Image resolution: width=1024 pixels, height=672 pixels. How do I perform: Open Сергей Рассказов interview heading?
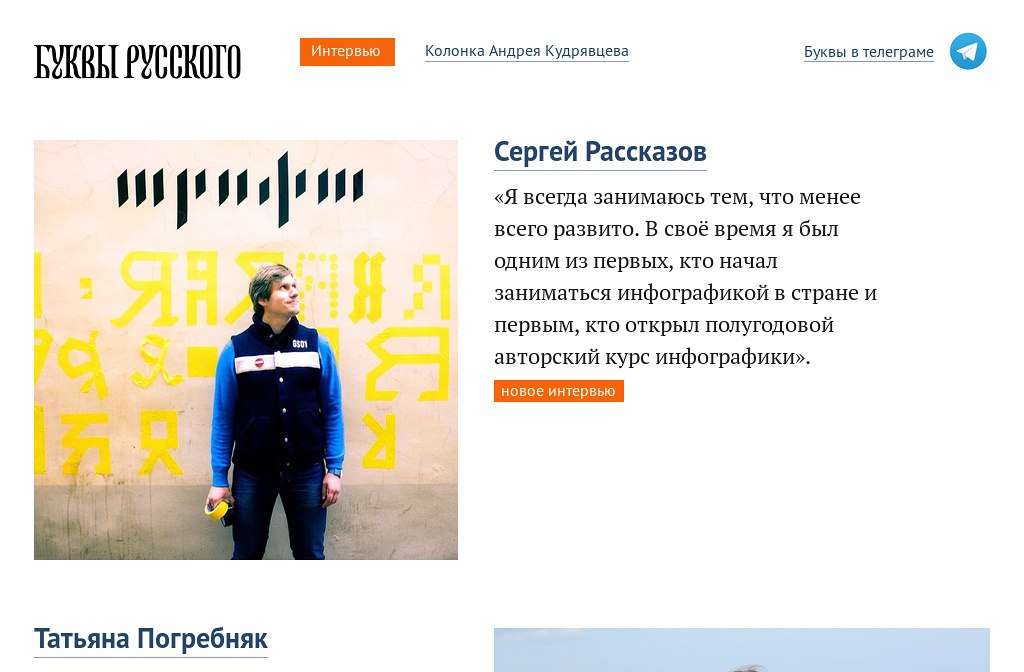(600, 152)
